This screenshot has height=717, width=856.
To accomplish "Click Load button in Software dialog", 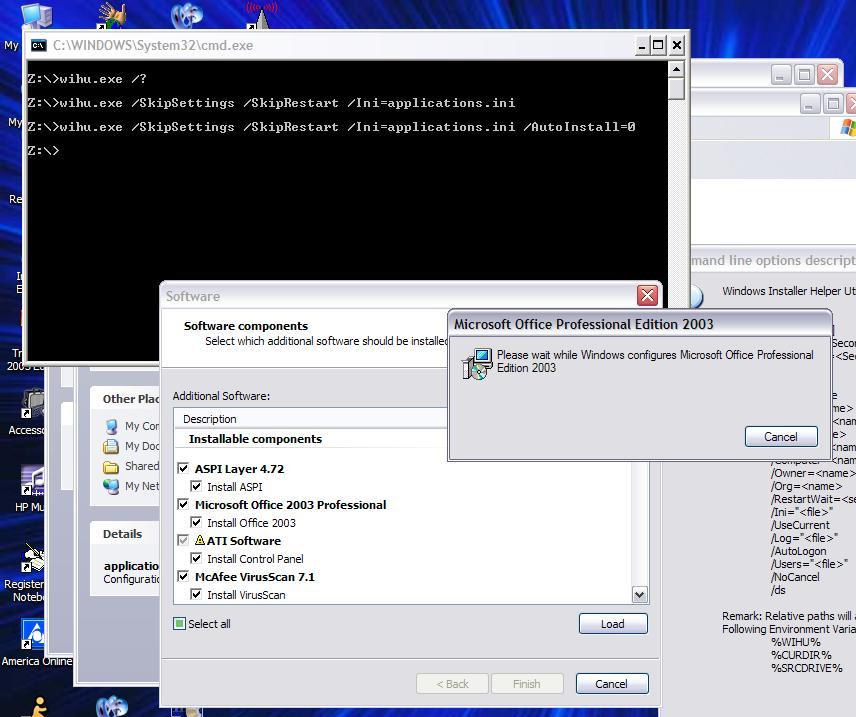I will [x=613, y=624].
